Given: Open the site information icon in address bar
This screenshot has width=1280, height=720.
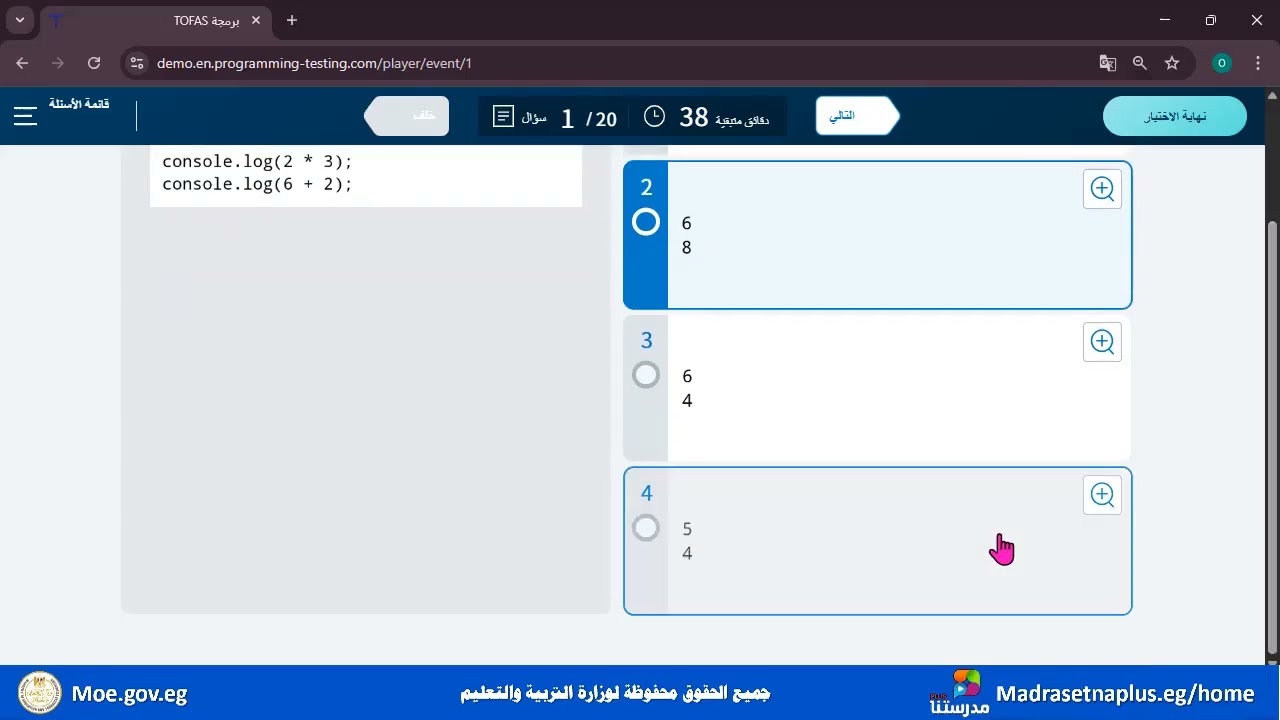Looking at the screenshot, I should [137, 63].
